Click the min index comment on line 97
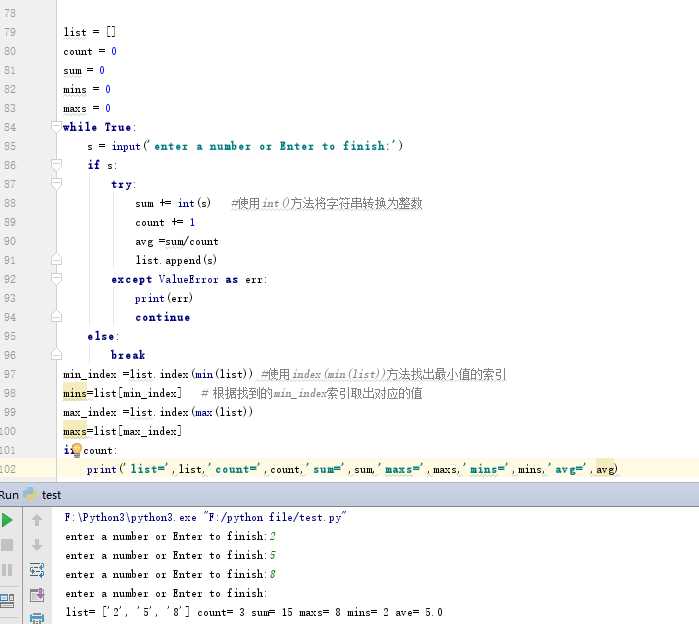The width and height of the screenshot is (699, 624). coord(383,374)
